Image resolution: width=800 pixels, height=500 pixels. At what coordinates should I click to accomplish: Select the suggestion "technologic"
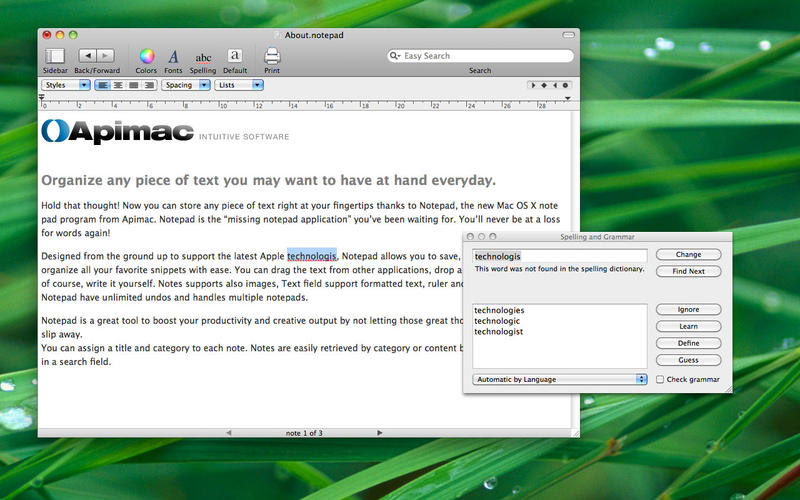pos(497,321)
